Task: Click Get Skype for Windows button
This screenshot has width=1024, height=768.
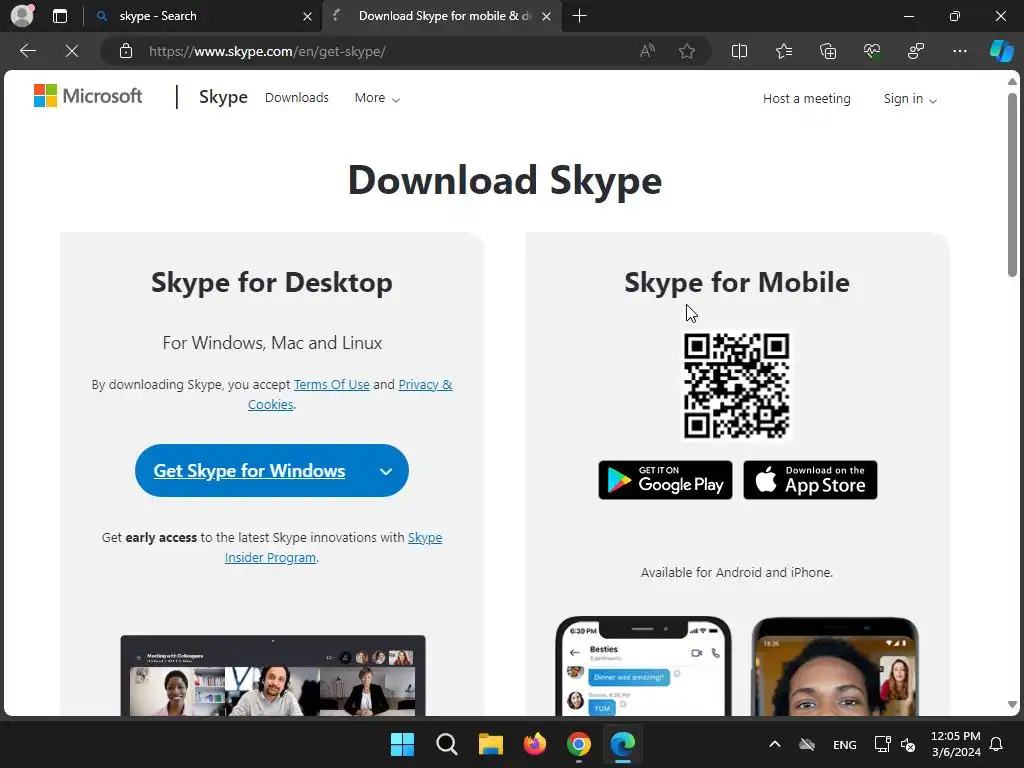Action: tap(249, 471)
